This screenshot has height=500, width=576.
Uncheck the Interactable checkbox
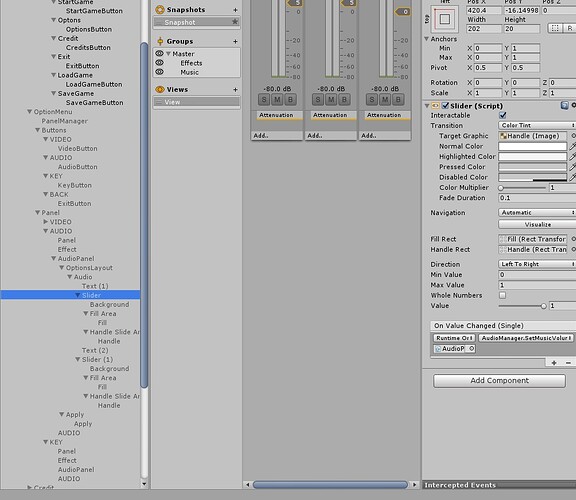pyautogui.click(x=503, y=115)
